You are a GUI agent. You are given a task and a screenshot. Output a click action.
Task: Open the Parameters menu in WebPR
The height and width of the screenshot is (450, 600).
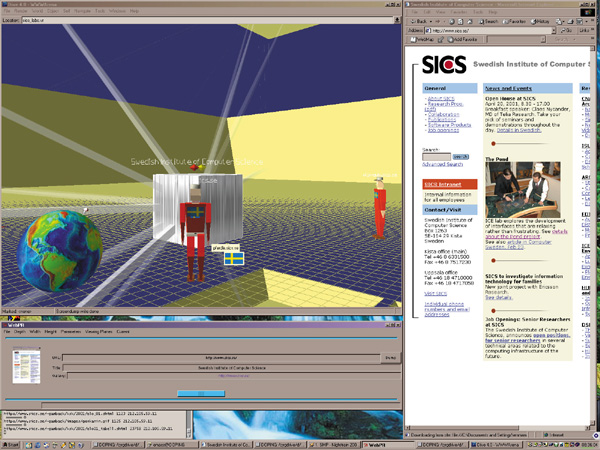pyautogui.click(x=71, y=332)
